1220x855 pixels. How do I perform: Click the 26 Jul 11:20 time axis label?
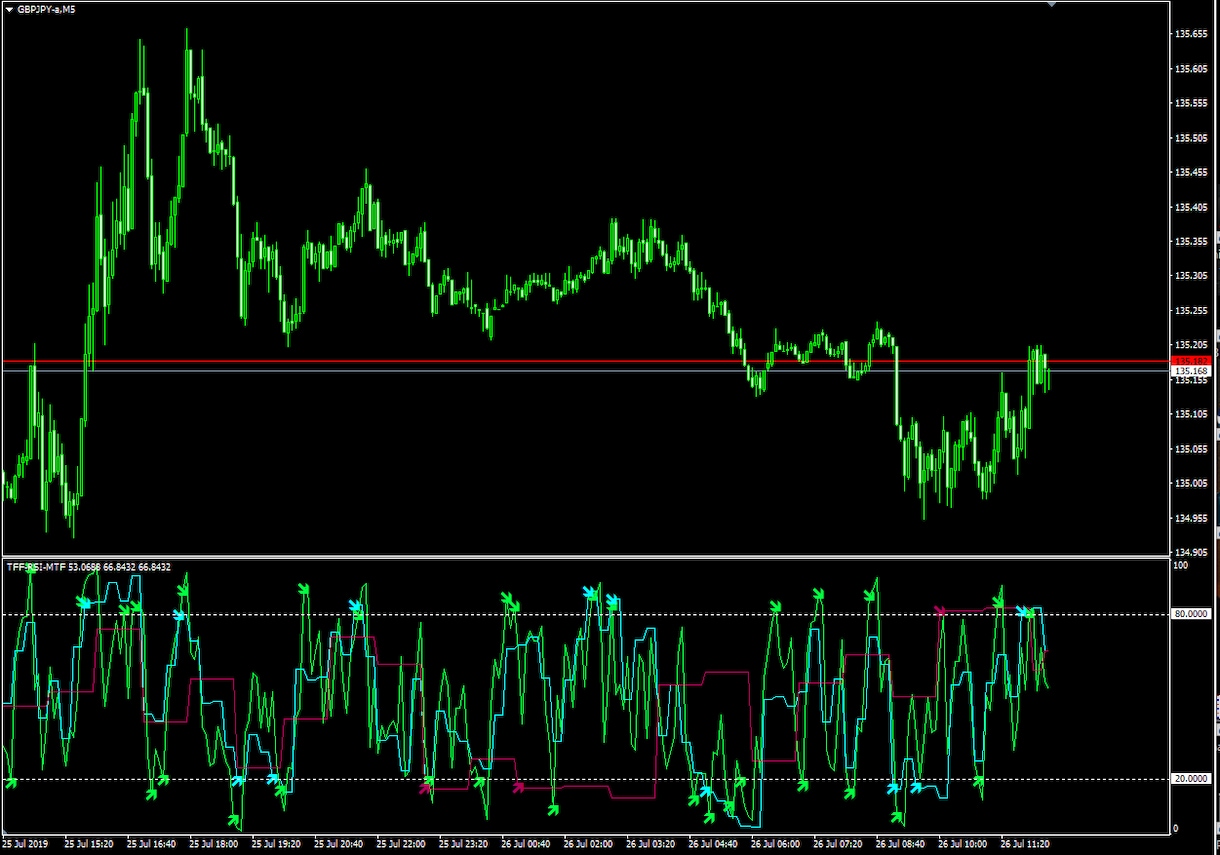pyautogui.click(x=1025, y=844)
